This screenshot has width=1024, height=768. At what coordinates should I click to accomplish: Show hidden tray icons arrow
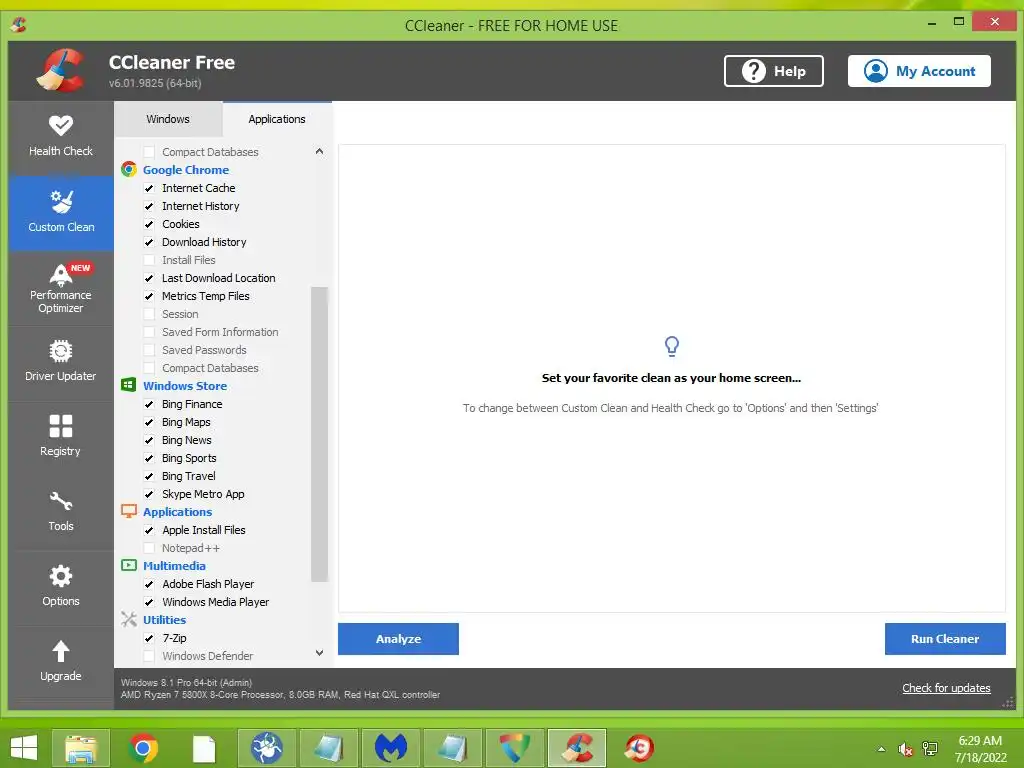click(882, 749)
